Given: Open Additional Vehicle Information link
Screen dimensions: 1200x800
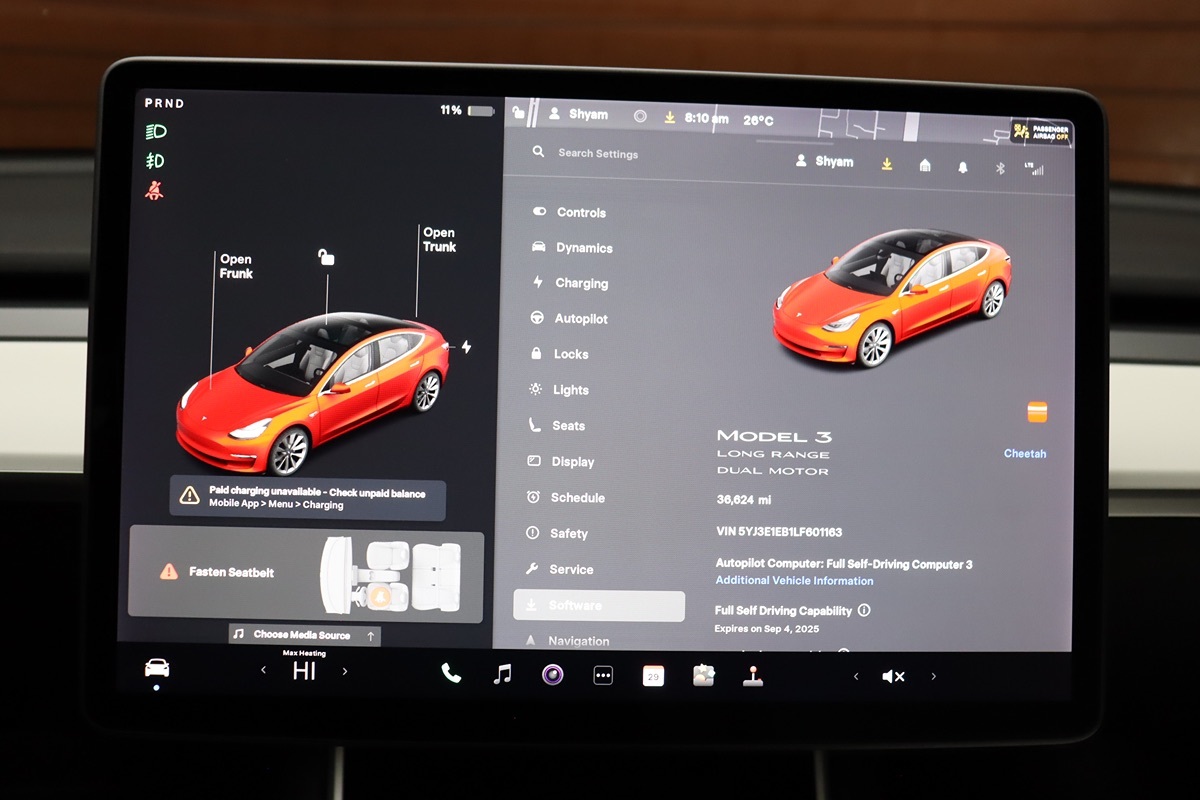Looking at the screenshot, I should pyautogui.click(x=794, y=581).
